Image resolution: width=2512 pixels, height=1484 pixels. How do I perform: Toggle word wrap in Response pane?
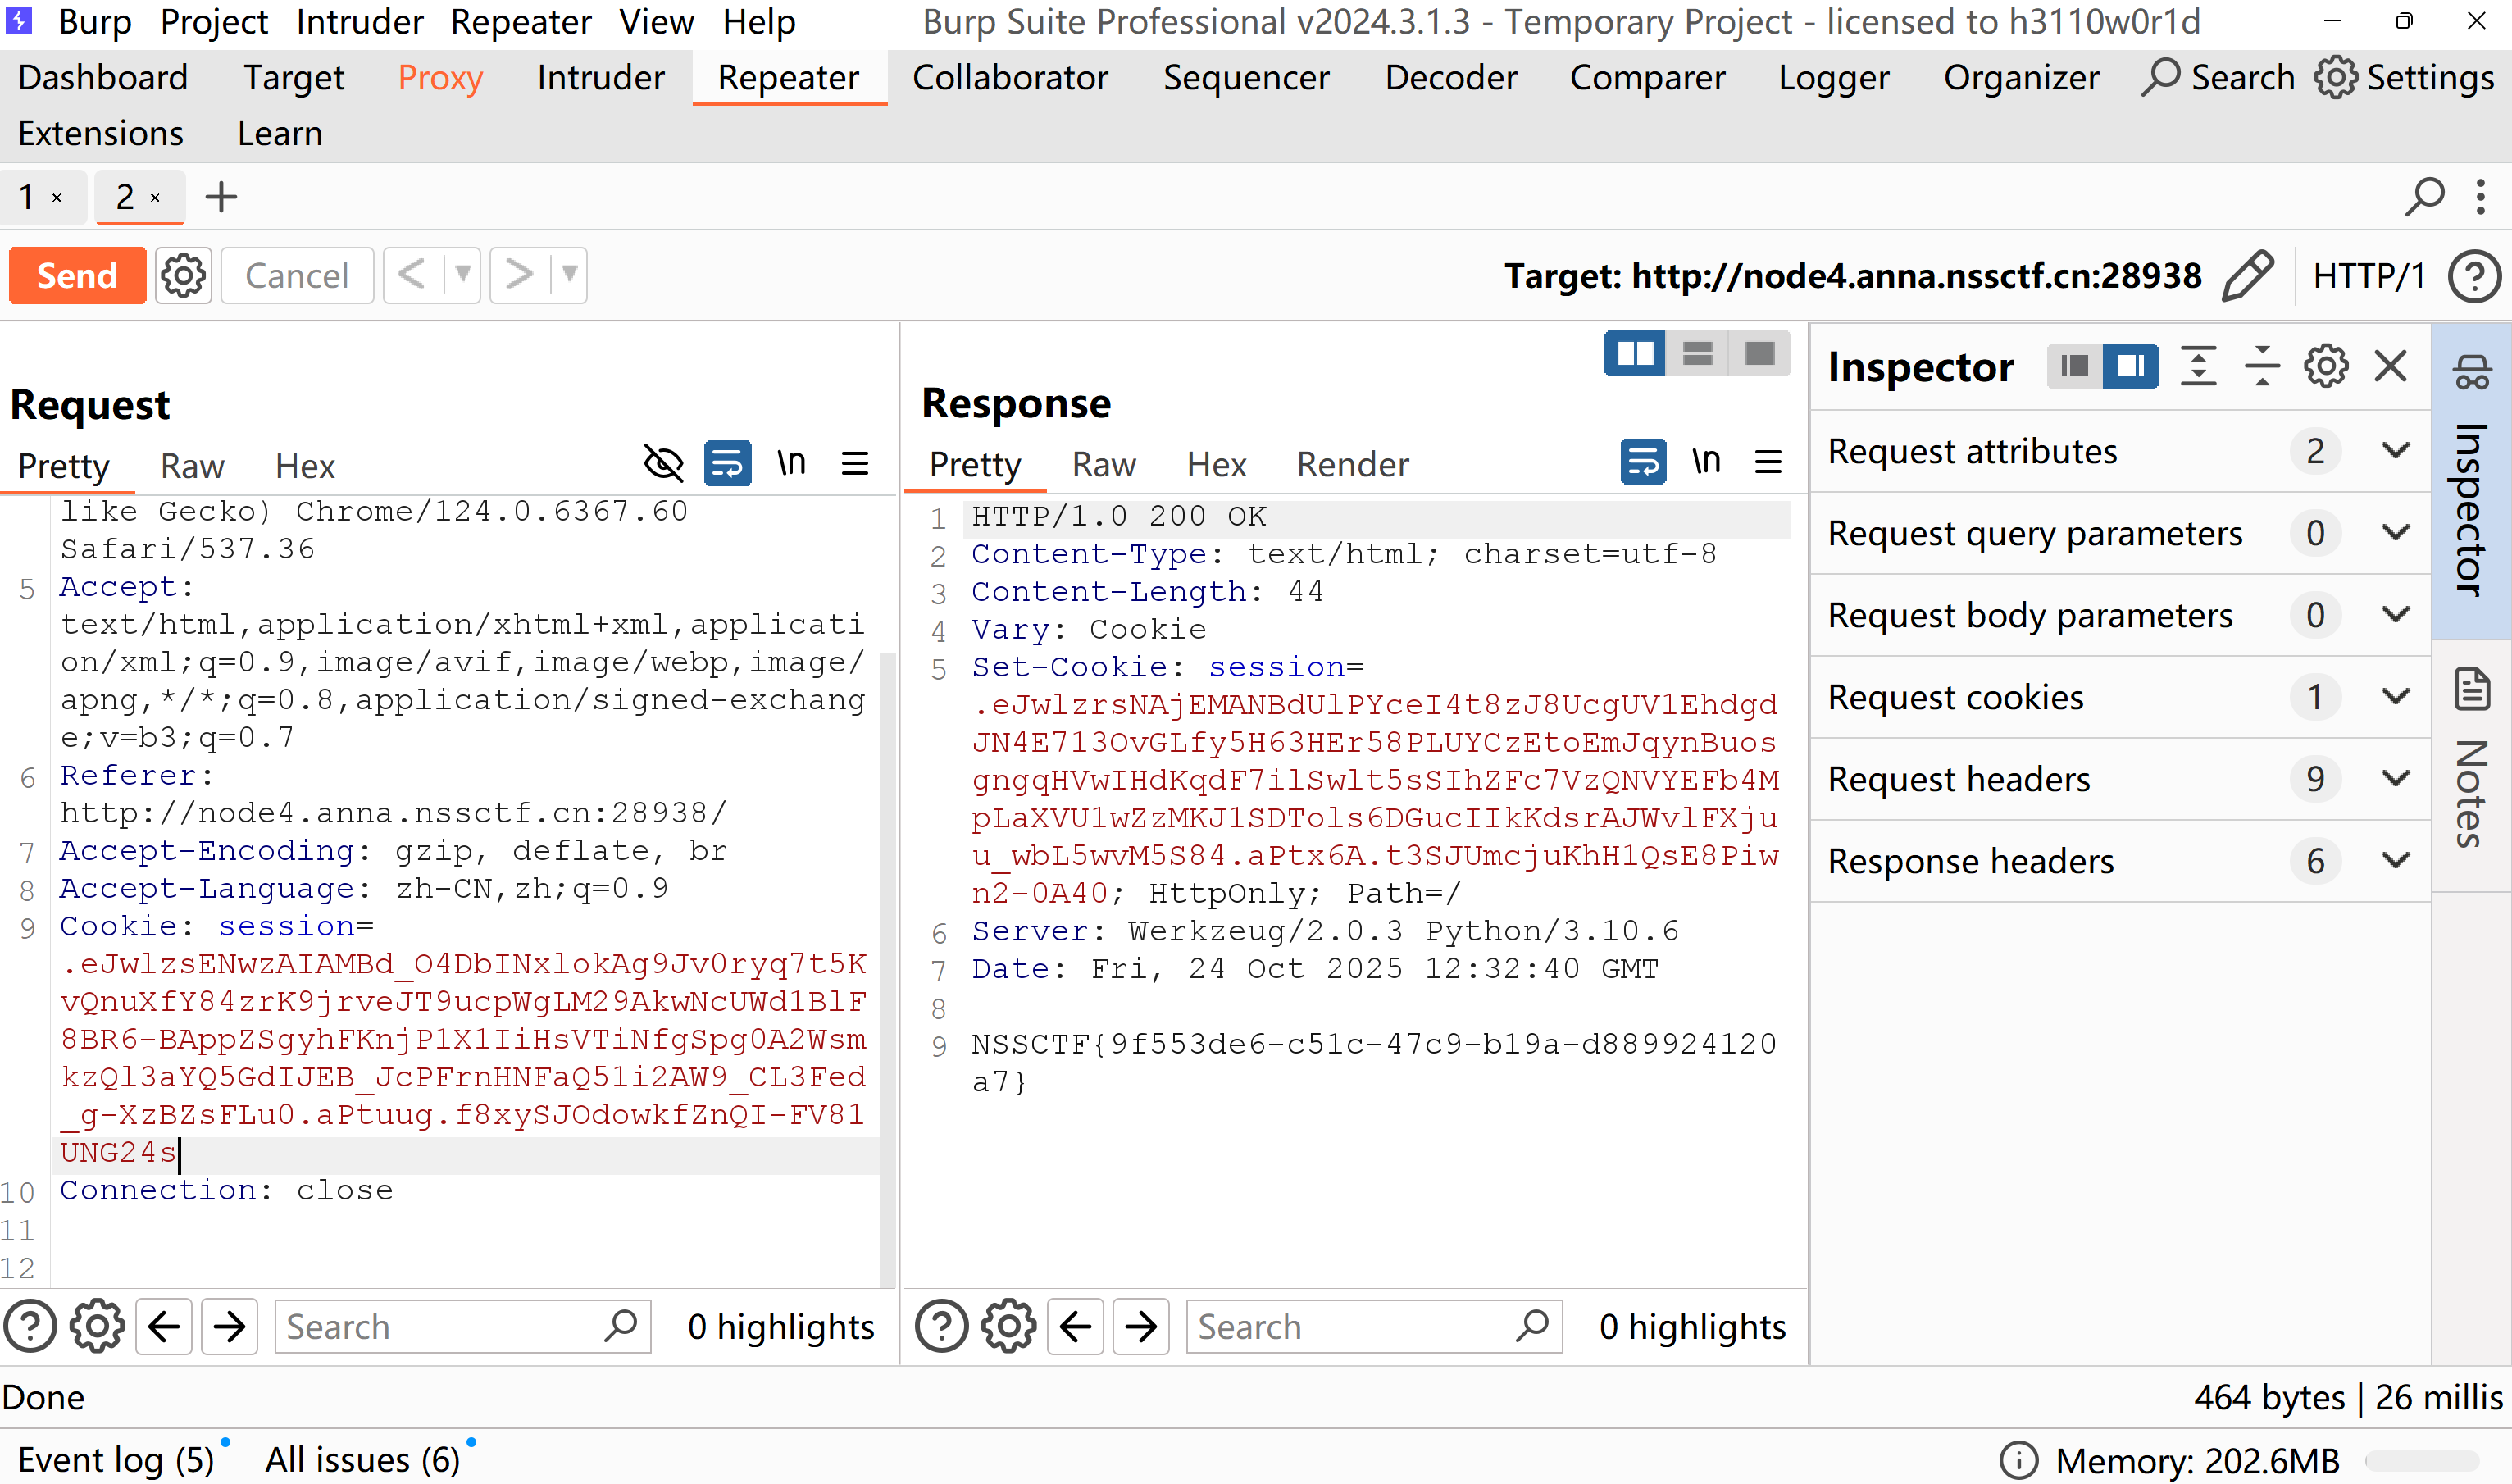1643,462
